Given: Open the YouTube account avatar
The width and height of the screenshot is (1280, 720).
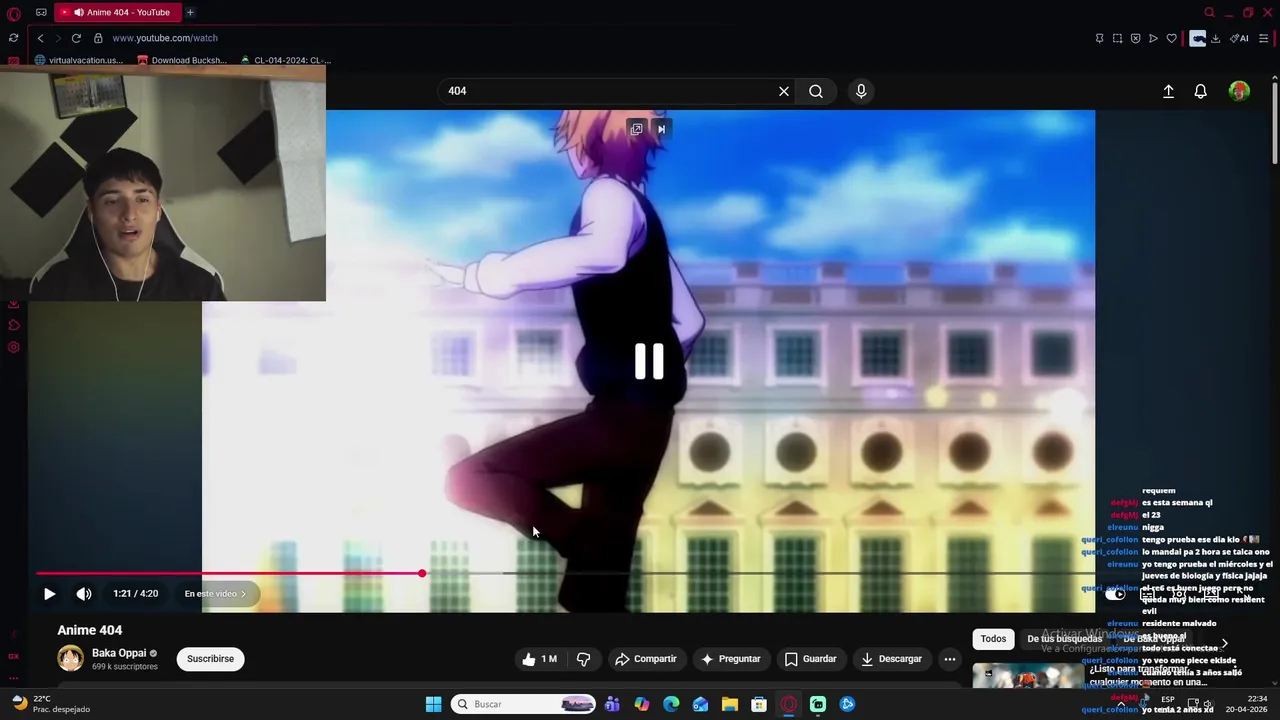Looking at the screenshot, I should click(x=1239, y=91).
